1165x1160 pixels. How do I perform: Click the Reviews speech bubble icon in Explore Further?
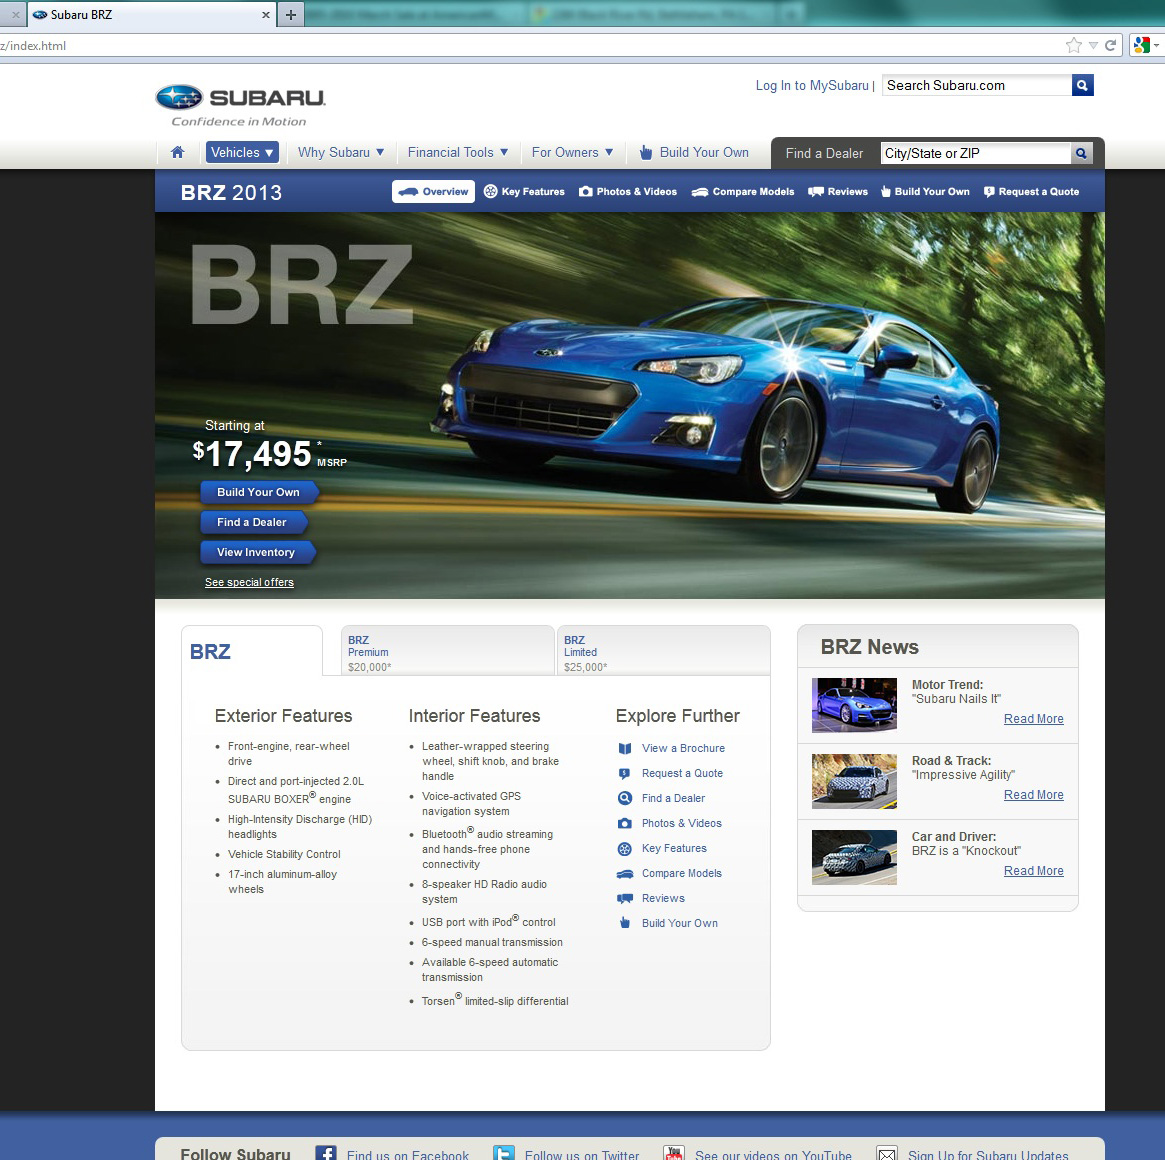[625, 898]
